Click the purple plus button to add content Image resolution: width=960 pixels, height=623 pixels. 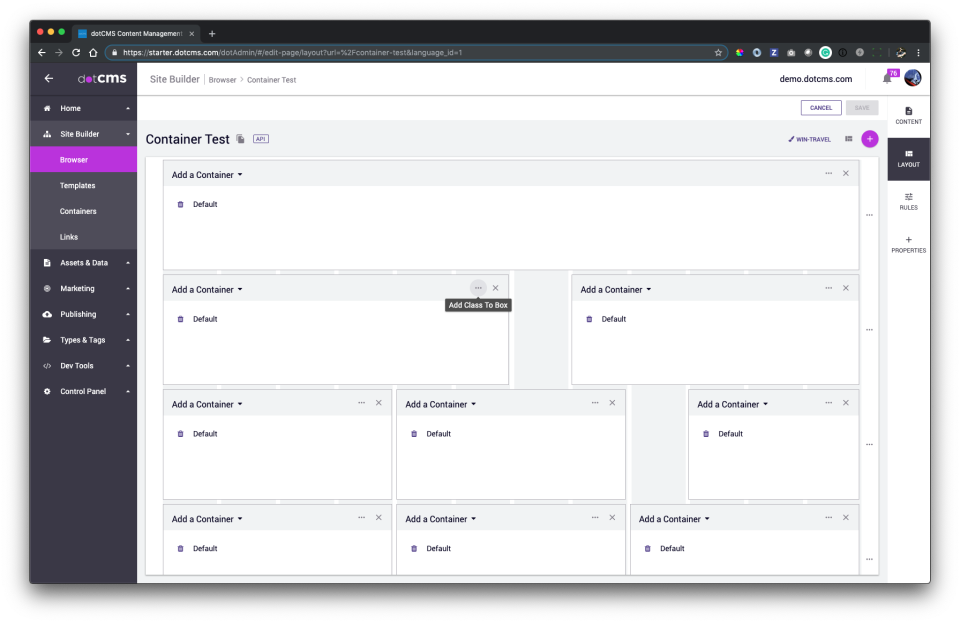(x=868, y=139)
